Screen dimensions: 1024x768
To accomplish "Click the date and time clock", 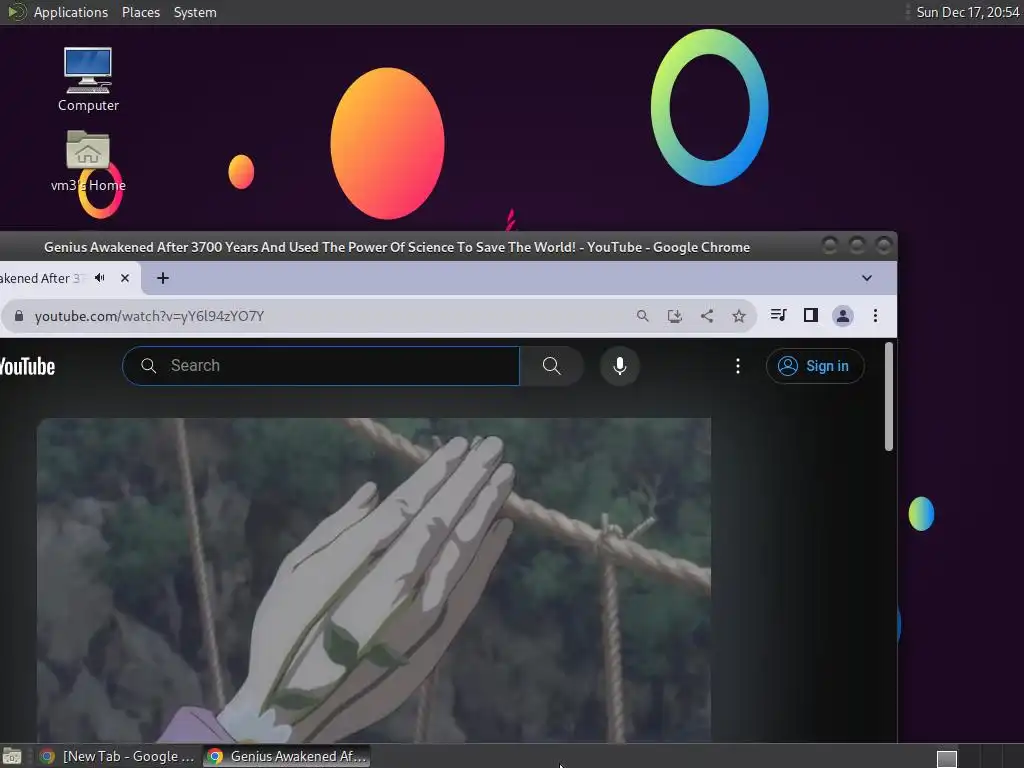I will click(967, 12).
